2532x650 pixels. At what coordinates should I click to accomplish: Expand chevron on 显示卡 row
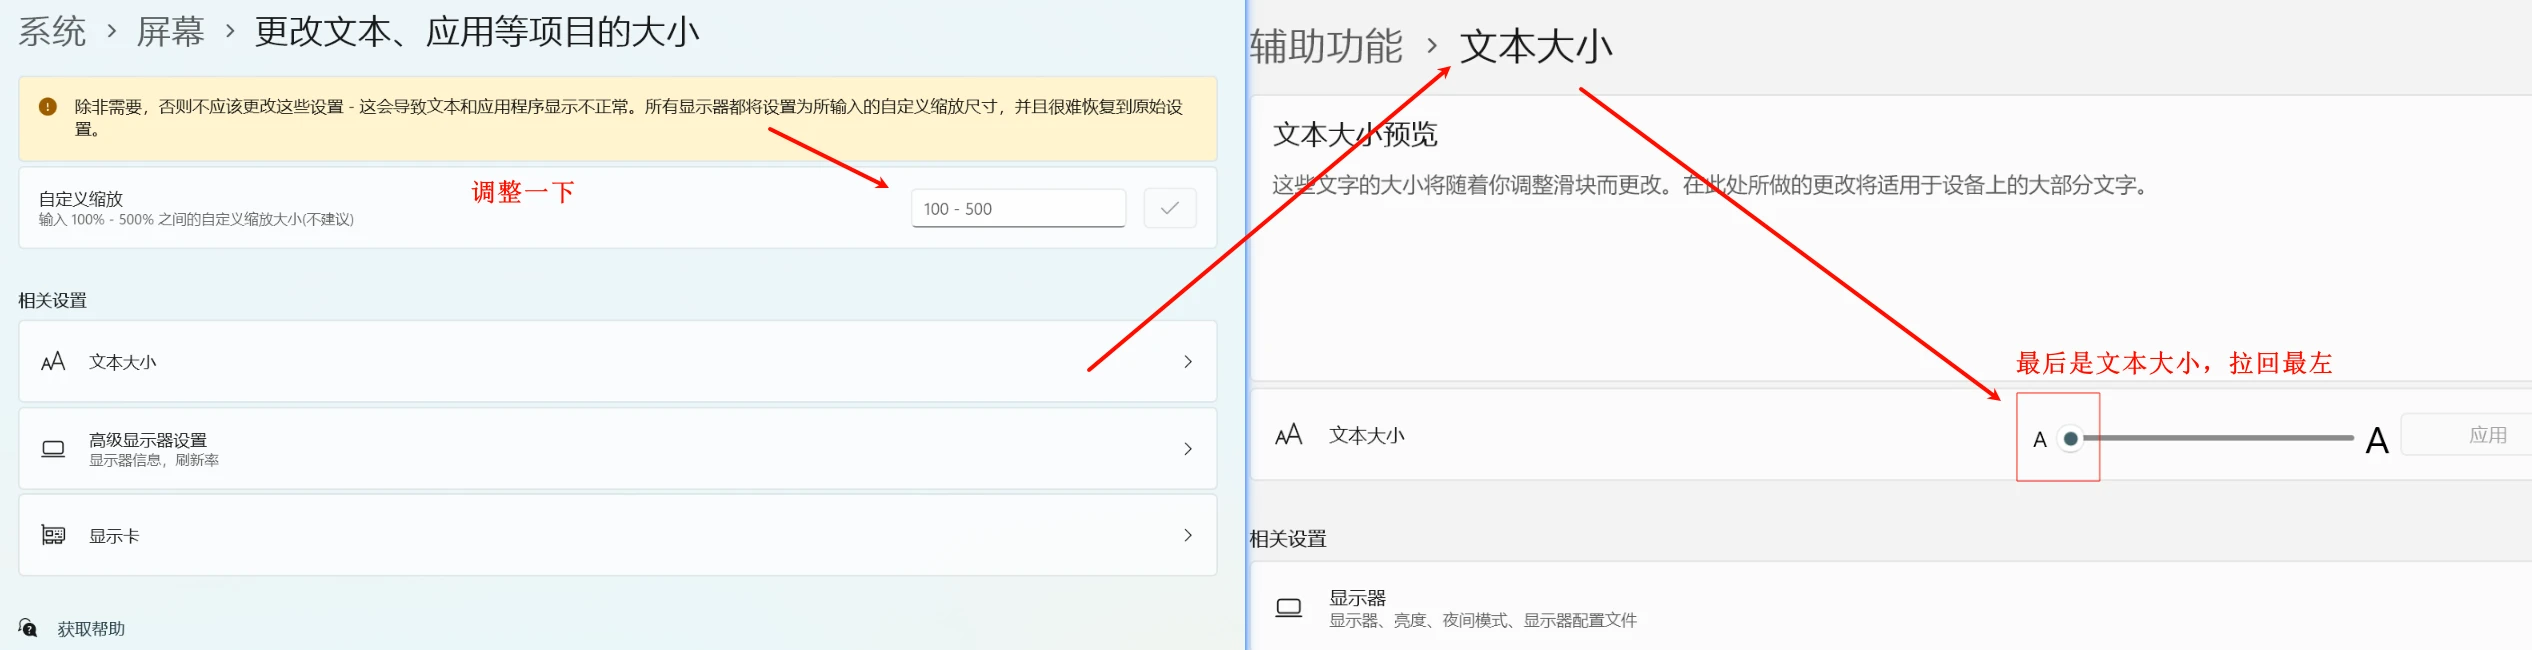click(x=1187, y=535)
